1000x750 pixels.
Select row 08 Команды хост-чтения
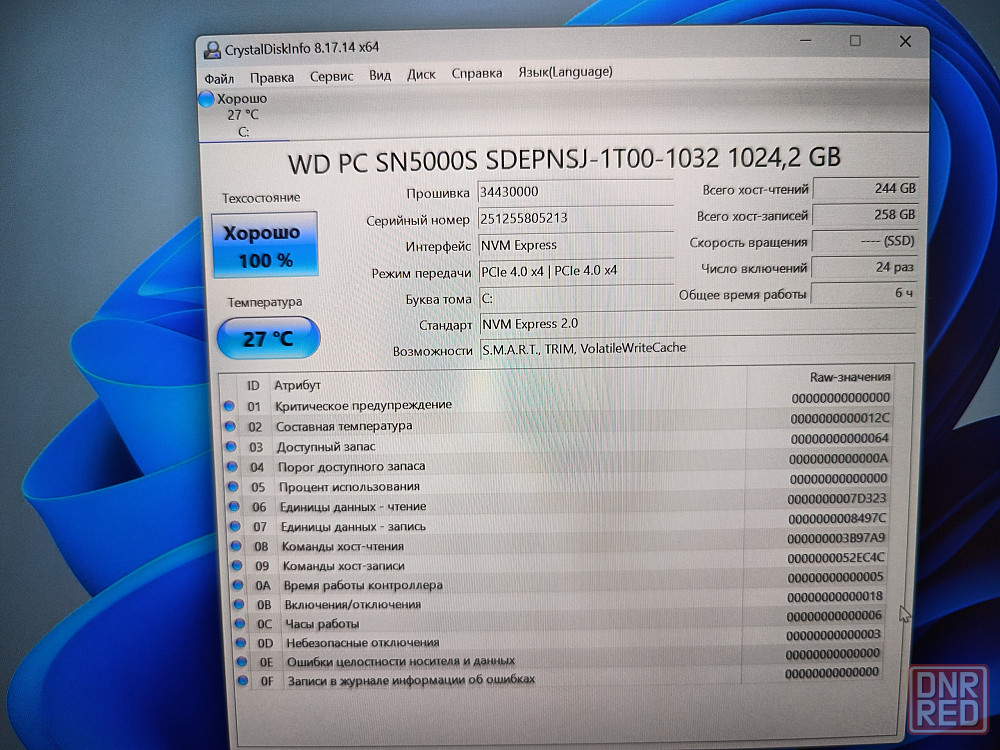pos(557,542)
